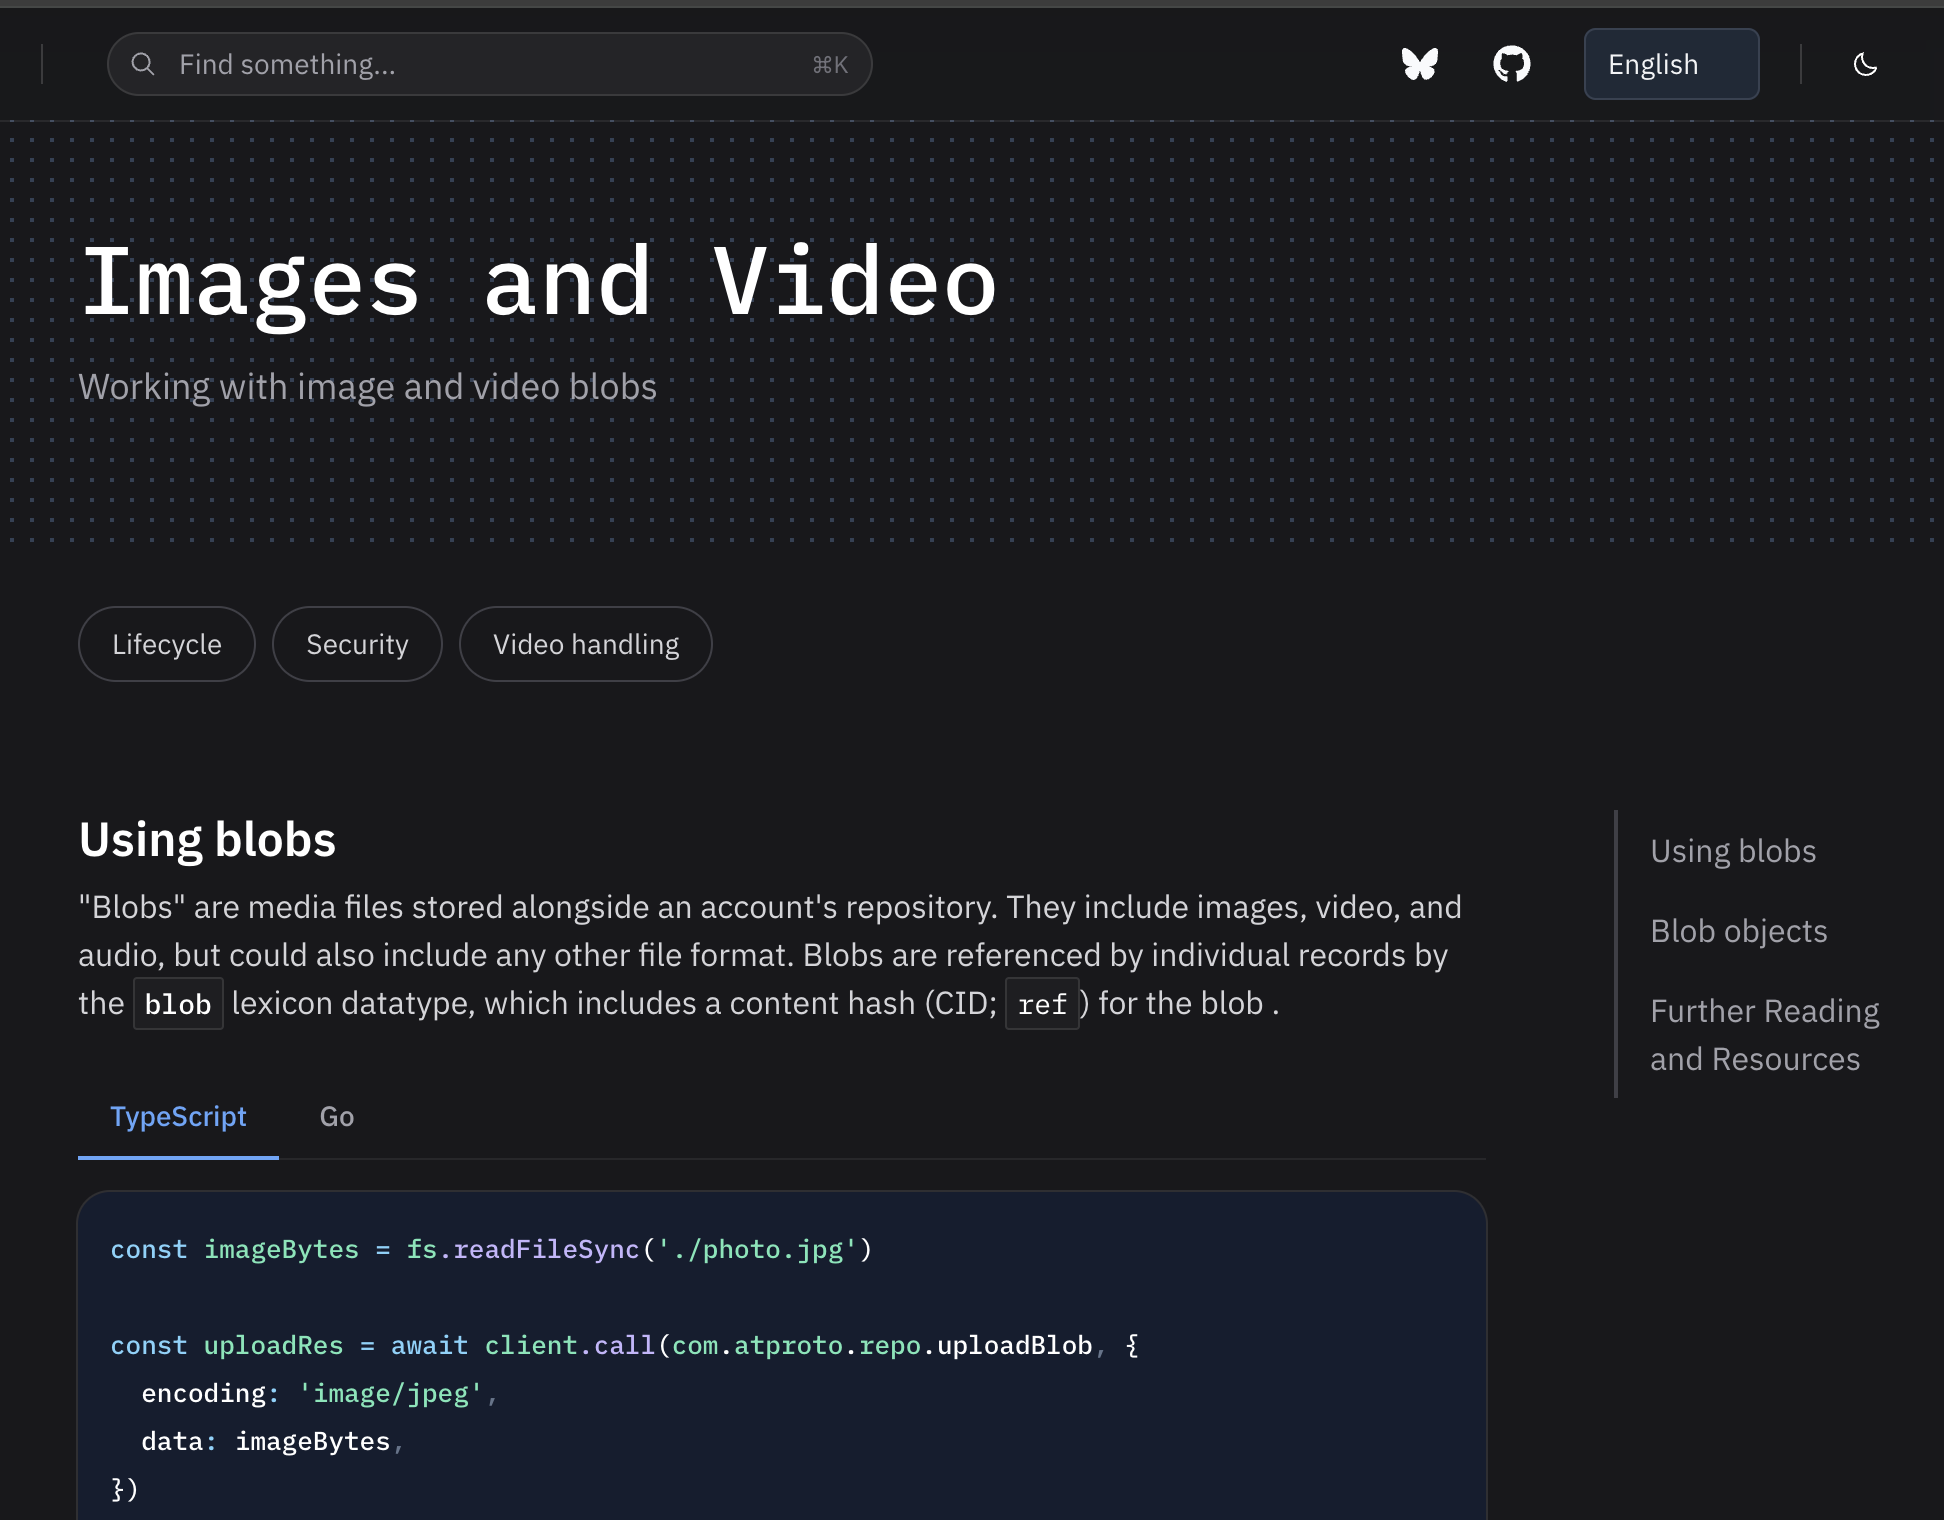
Task: Toggle dark mode with moon icon
Action: (x=1865, y=65)
